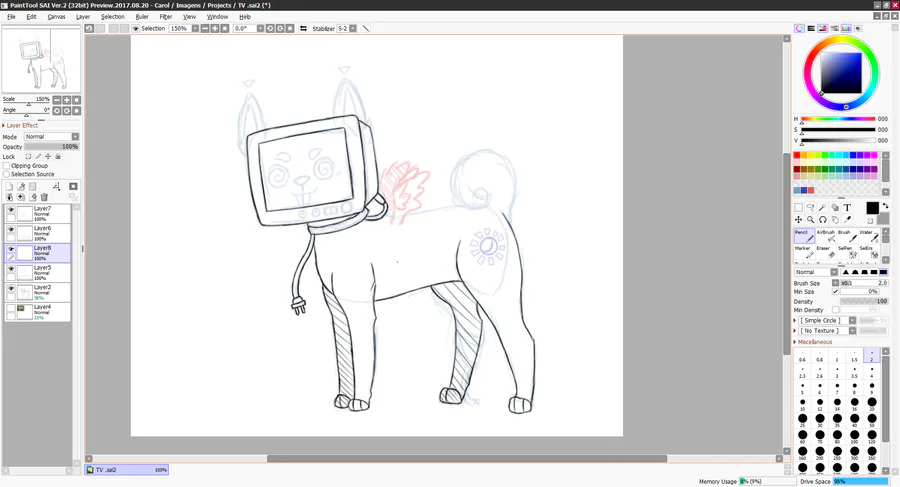The height and width of the screenshot is (487, 900).
Task: Hide Layer5 using its eye icon
Action: (x=11, y=268)
